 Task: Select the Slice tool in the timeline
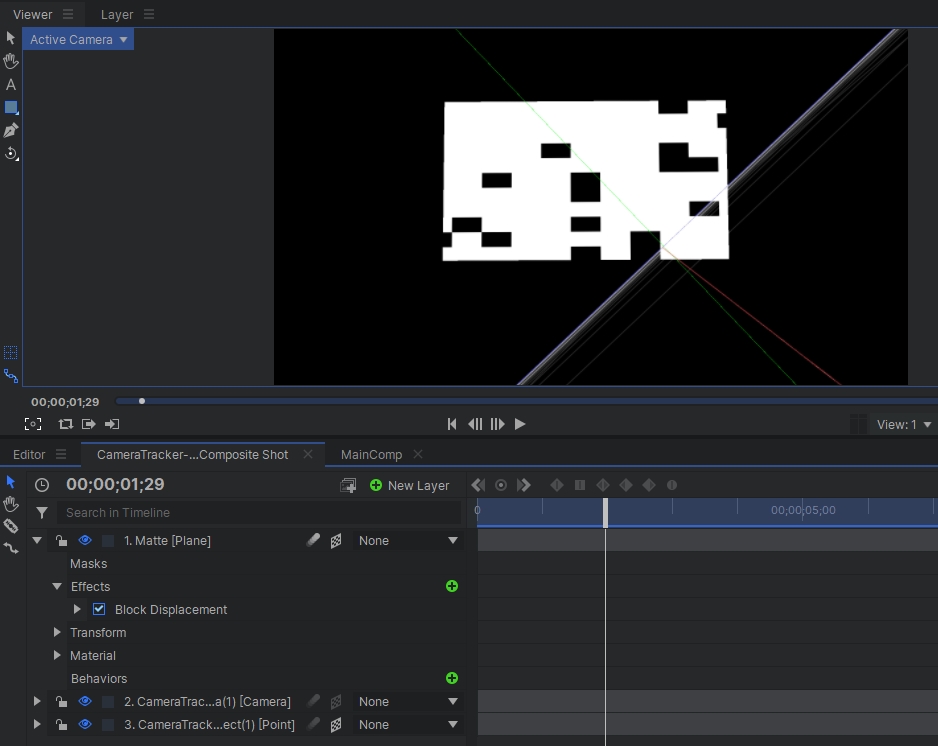click(11, 526)
